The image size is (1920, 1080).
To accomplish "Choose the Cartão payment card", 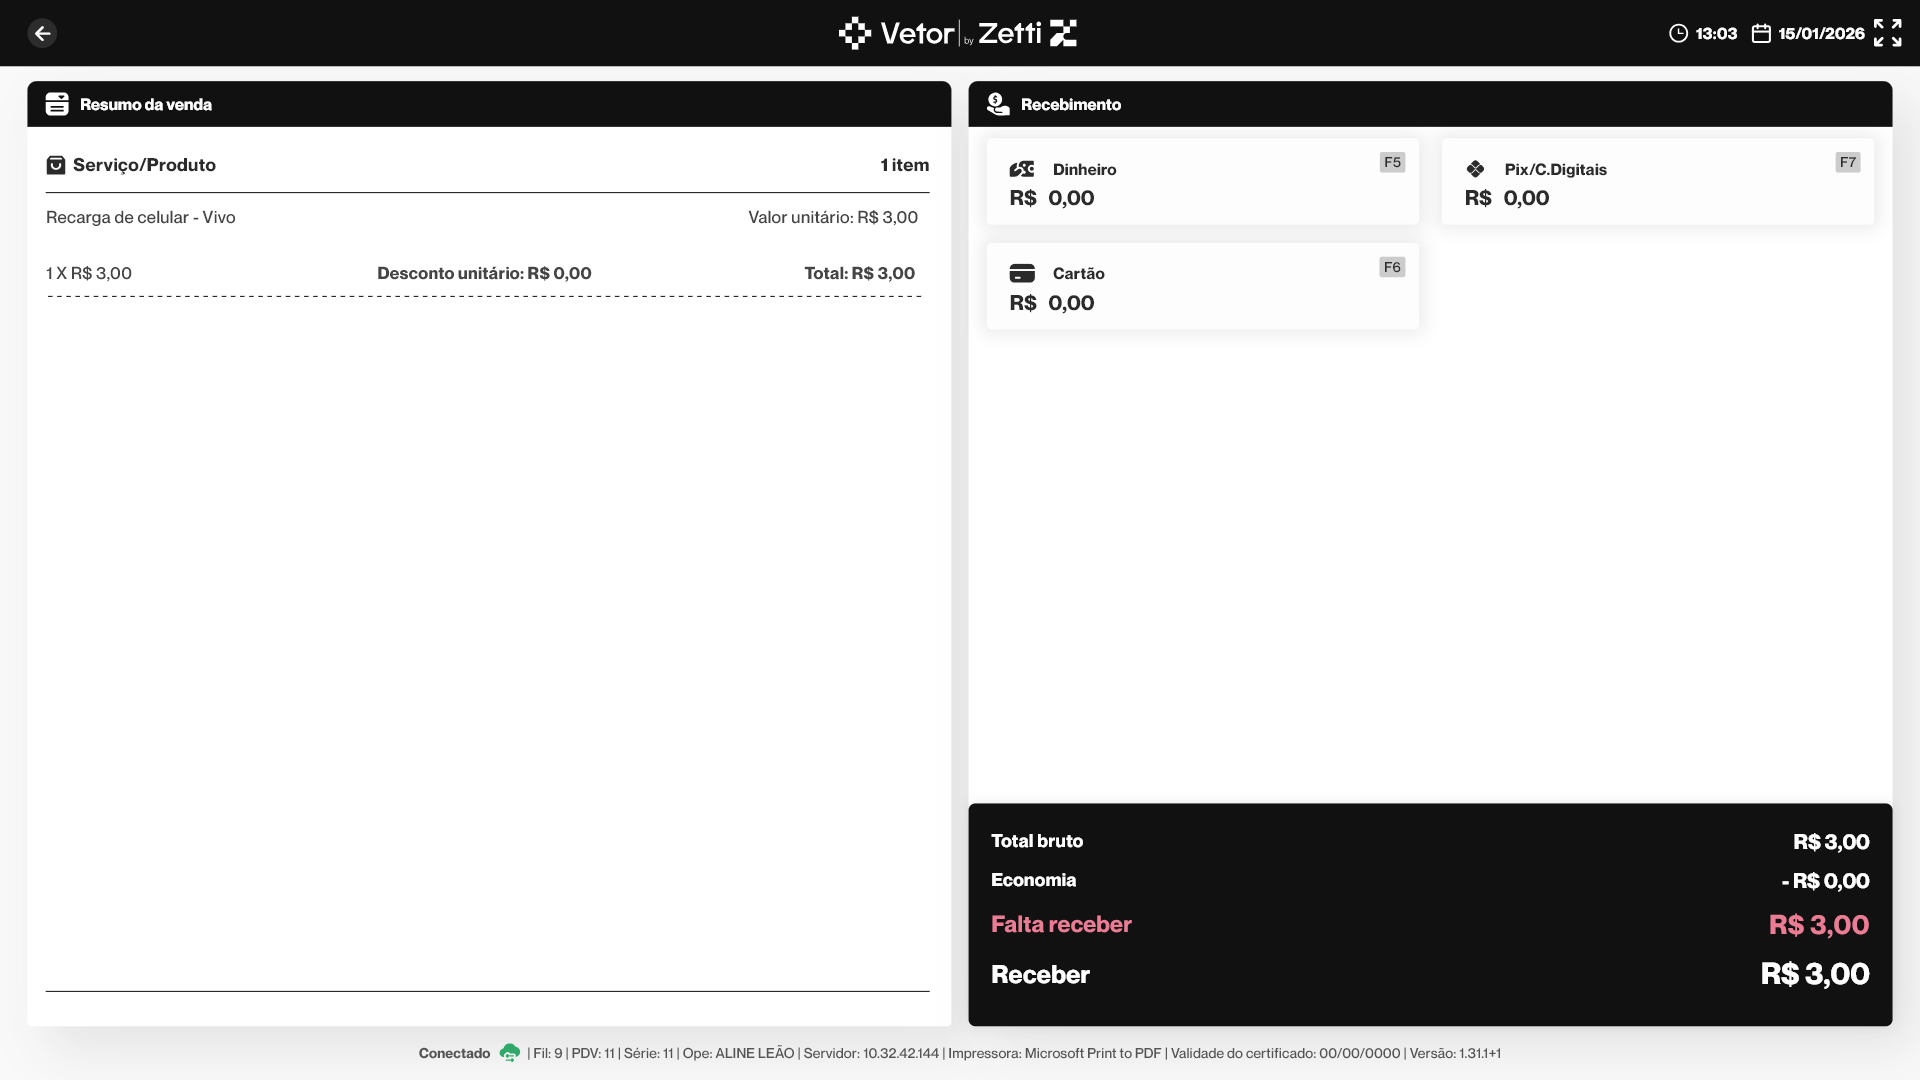I will [x=1201, y=287].
